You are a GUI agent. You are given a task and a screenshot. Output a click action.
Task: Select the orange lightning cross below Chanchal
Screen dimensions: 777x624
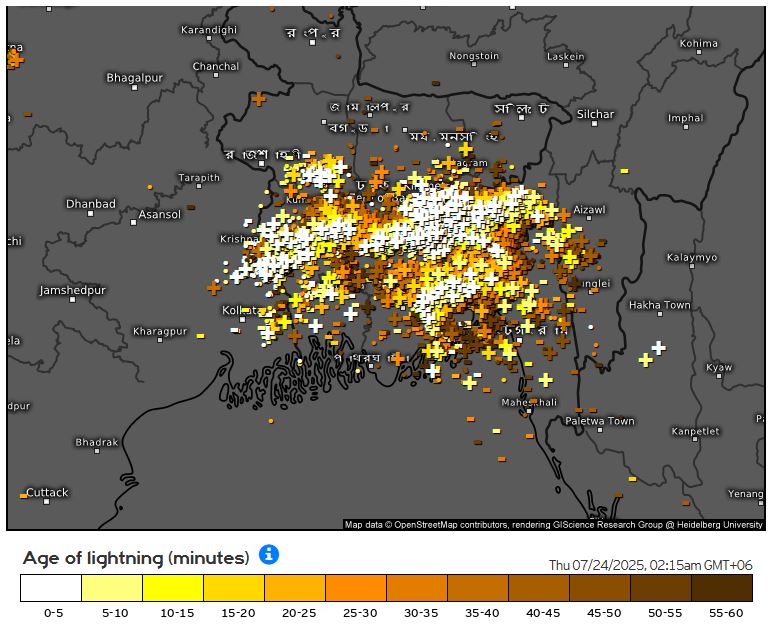click(x=259, y=99)
